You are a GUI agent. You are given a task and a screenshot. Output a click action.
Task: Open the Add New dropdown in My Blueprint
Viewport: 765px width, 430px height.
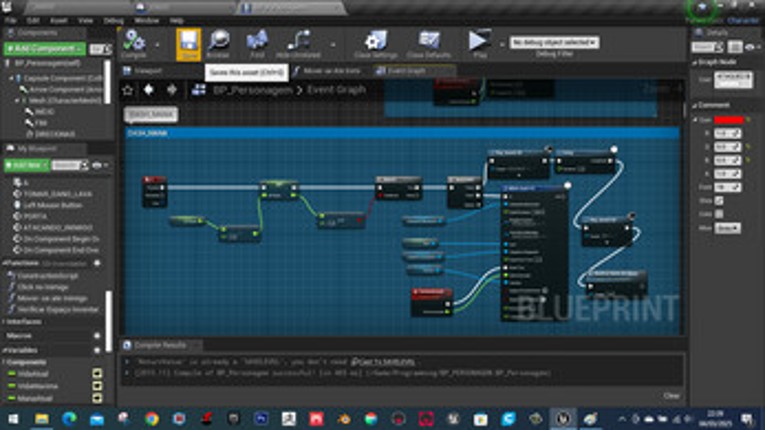[x=27, y=165]
